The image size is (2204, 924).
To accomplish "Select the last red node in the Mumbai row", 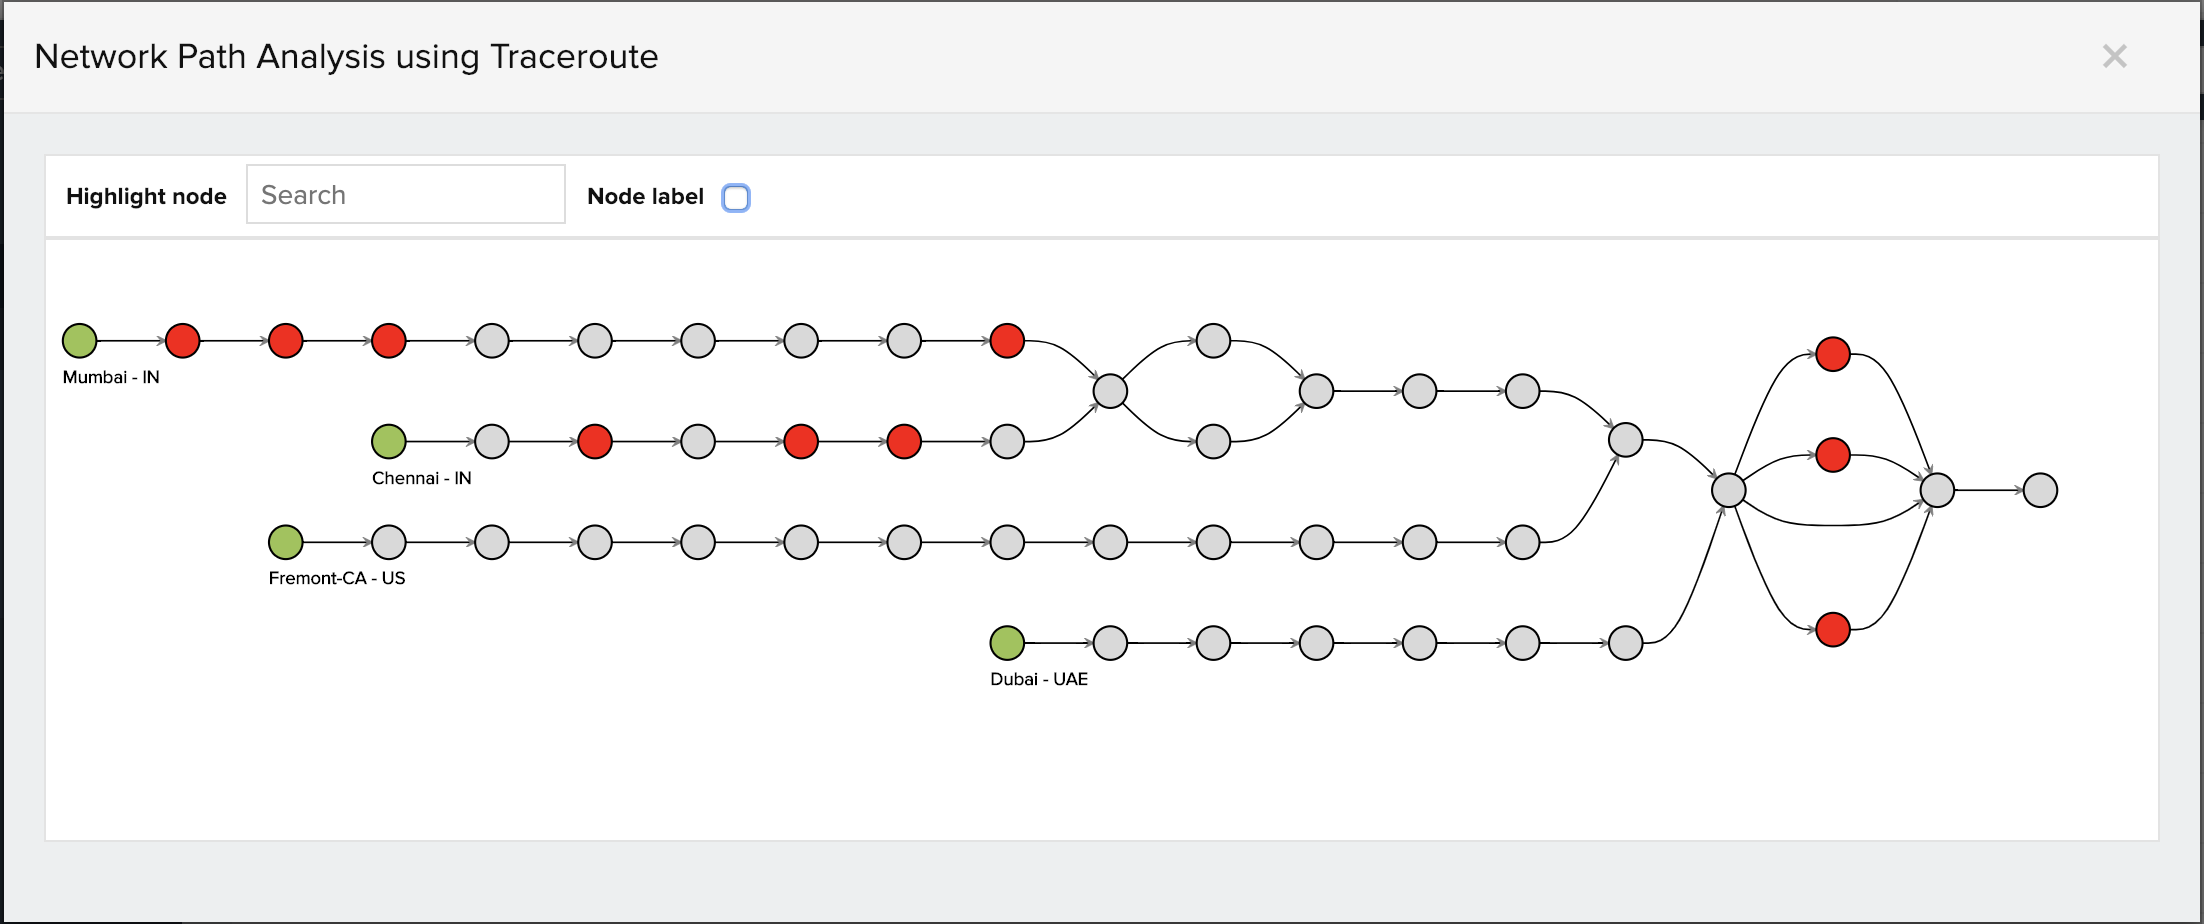I will [1007, 341].
